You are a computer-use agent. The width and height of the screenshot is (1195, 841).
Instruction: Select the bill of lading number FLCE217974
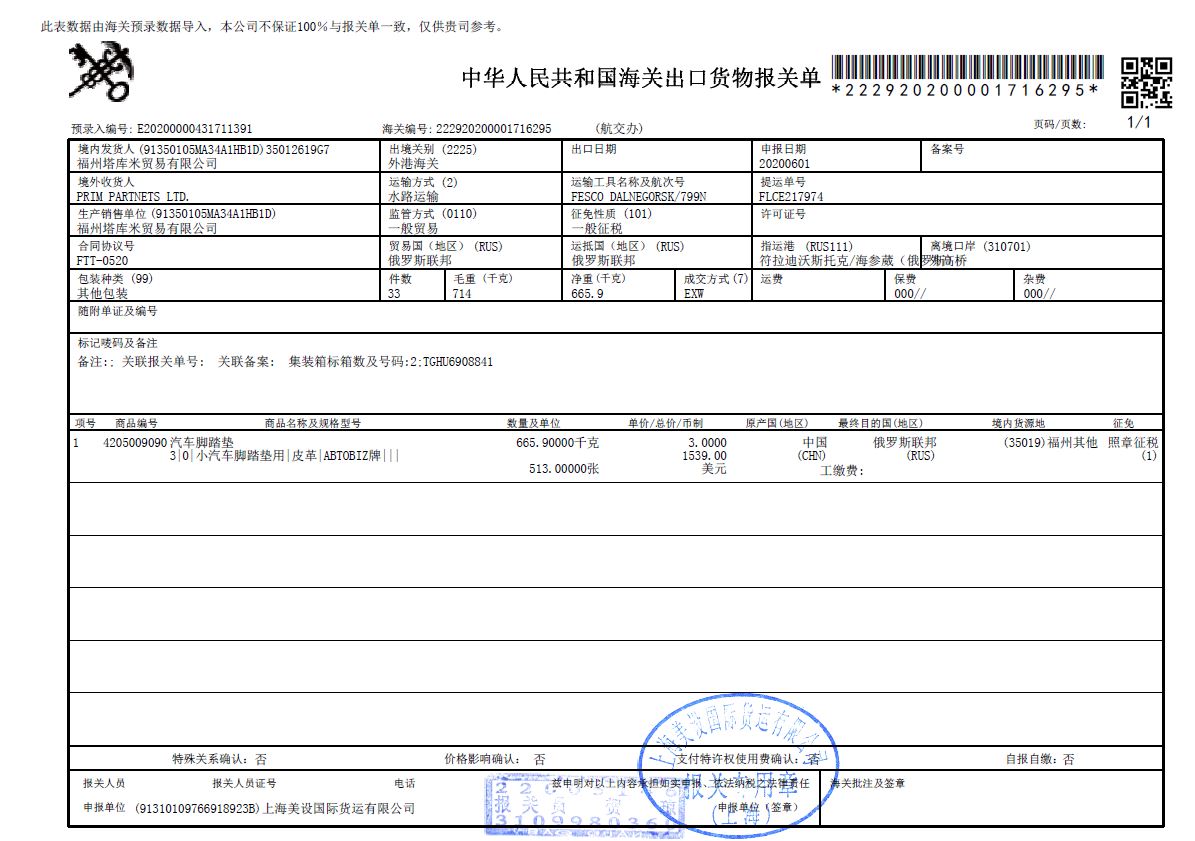[791, 197]
